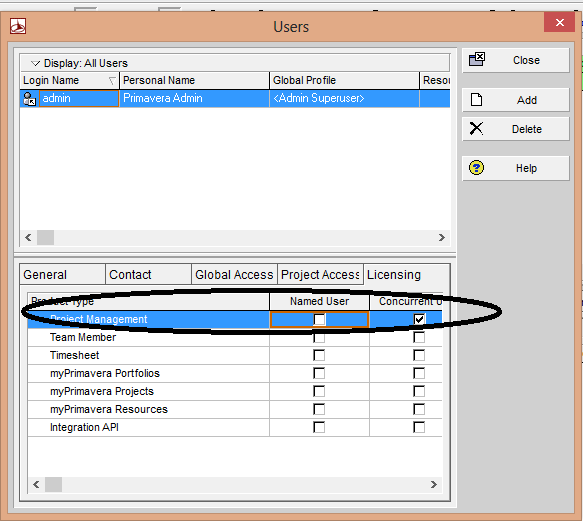The width and height of the screenshot is (583, 521).
Task: Select the admin login name cell
Action: (79, 99)
